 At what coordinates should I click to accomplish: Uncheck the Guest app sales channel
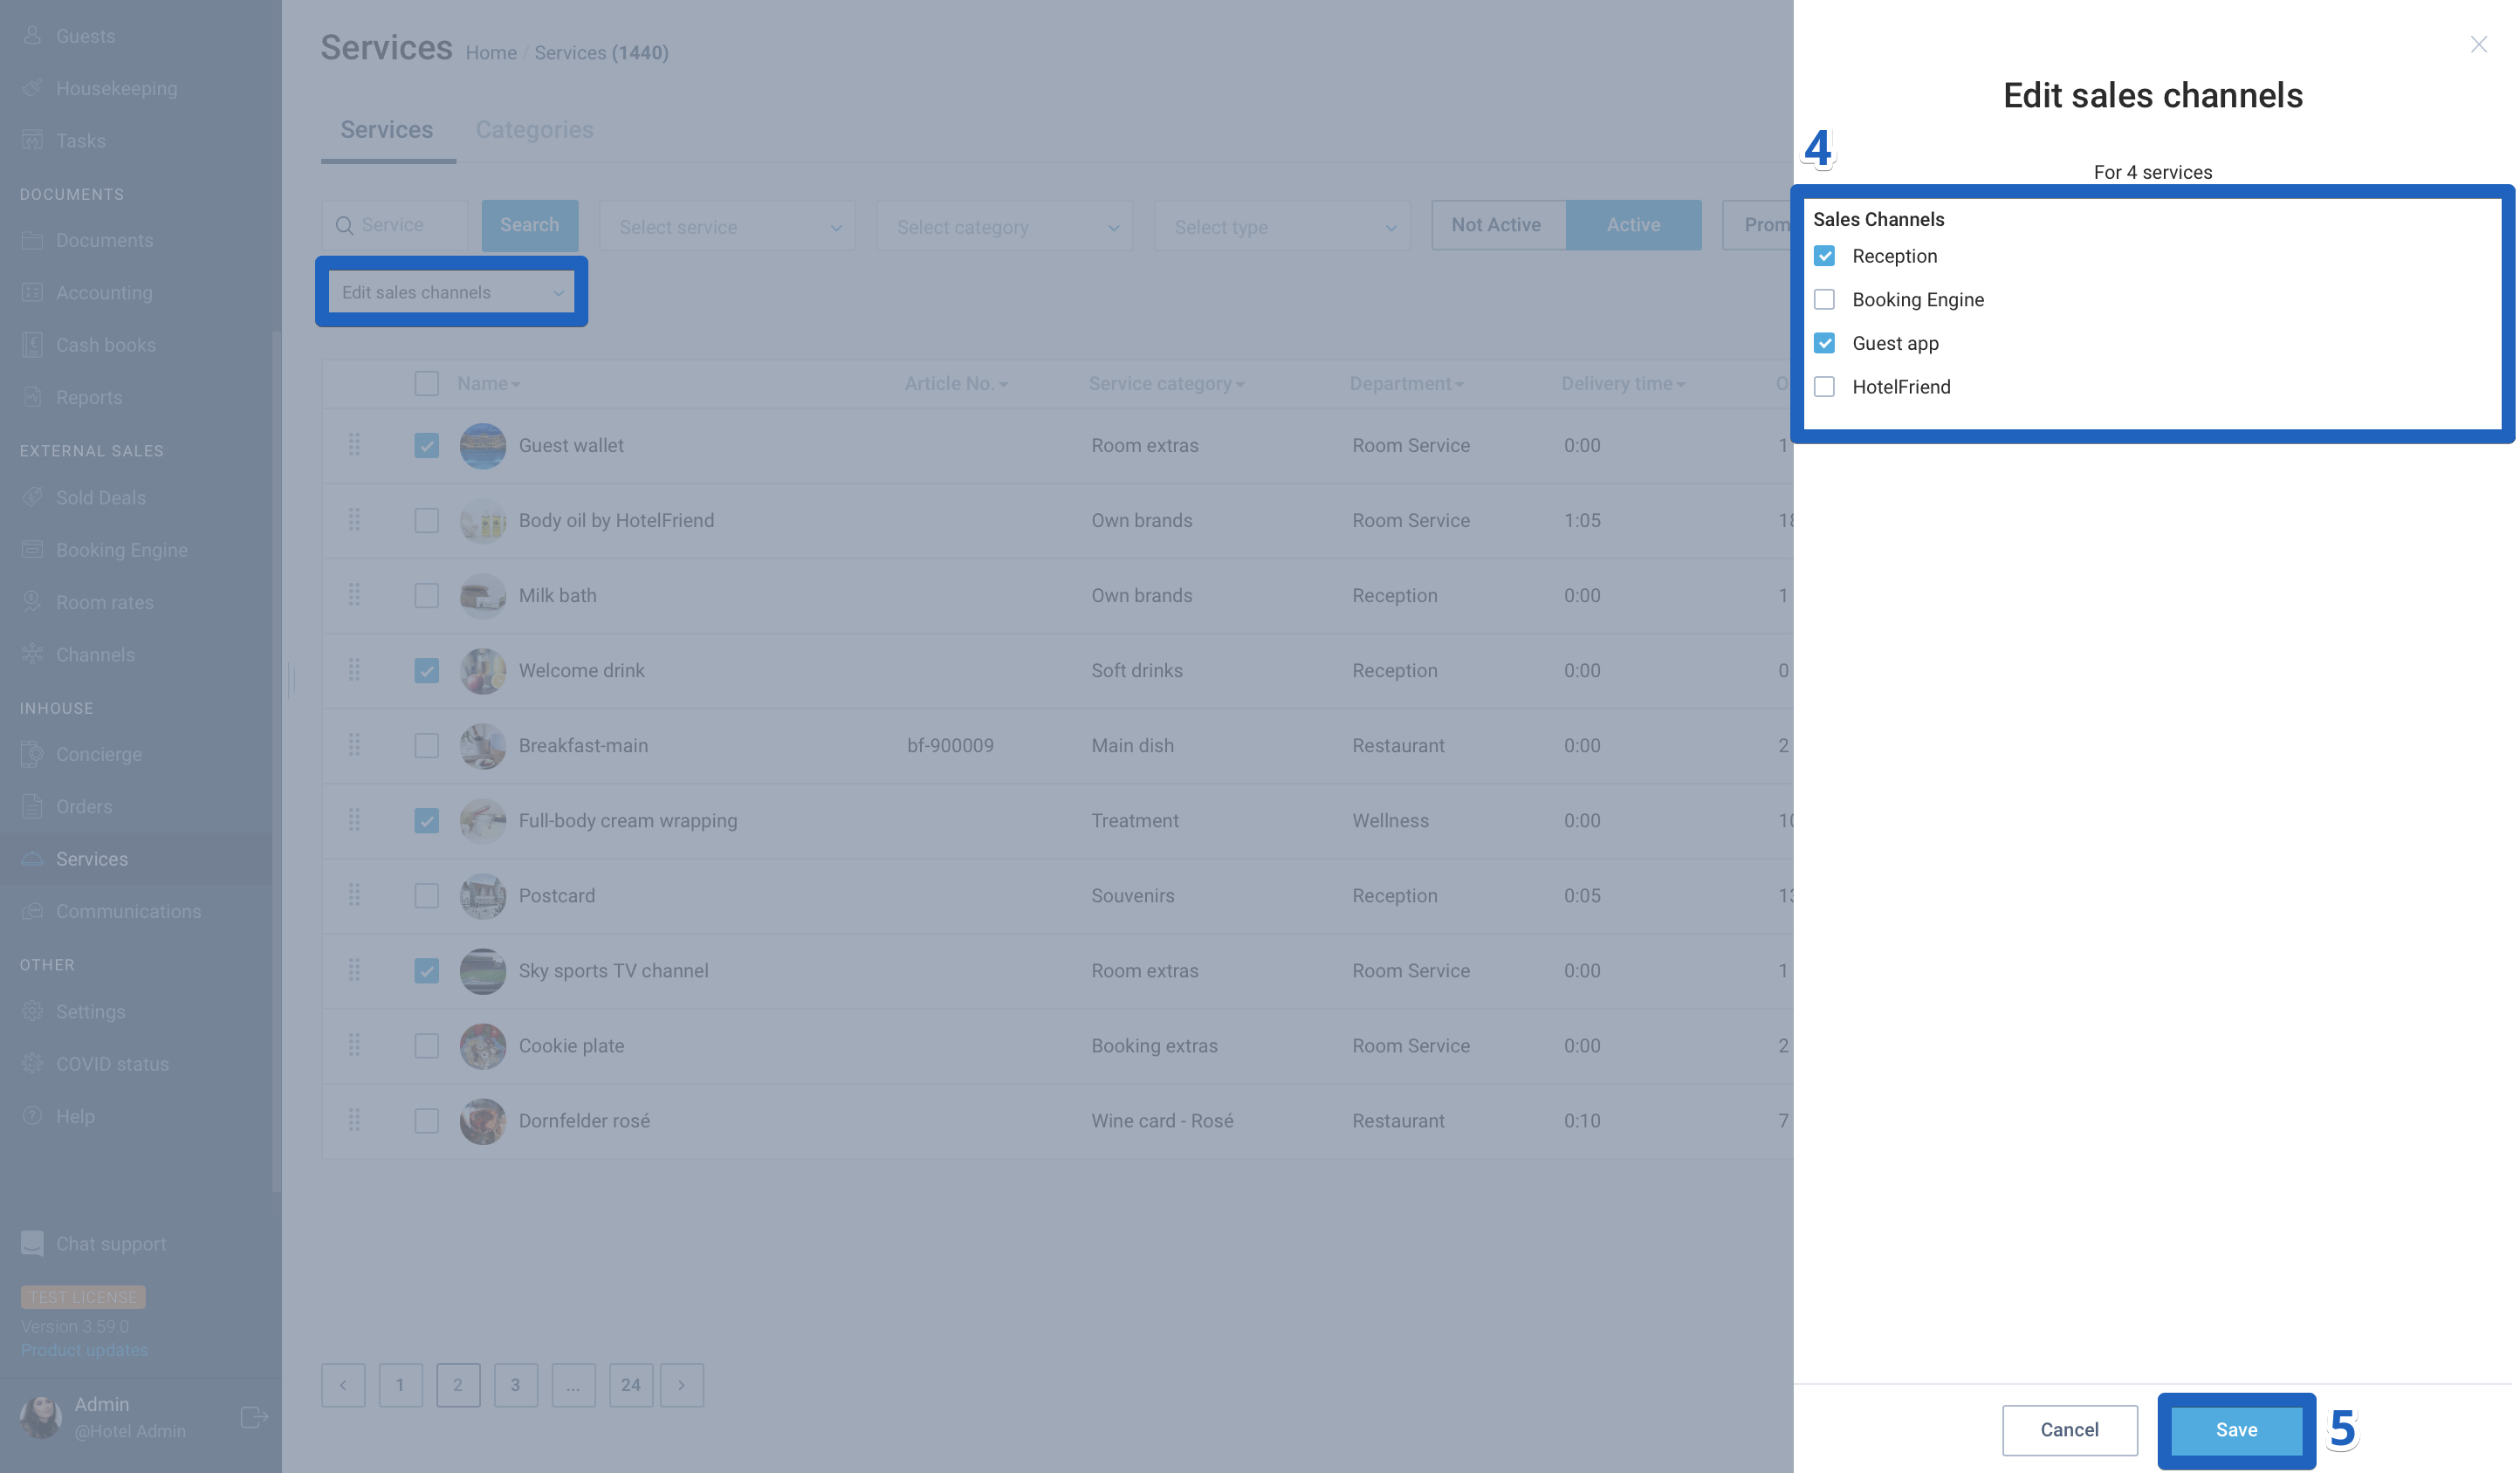1824,343
